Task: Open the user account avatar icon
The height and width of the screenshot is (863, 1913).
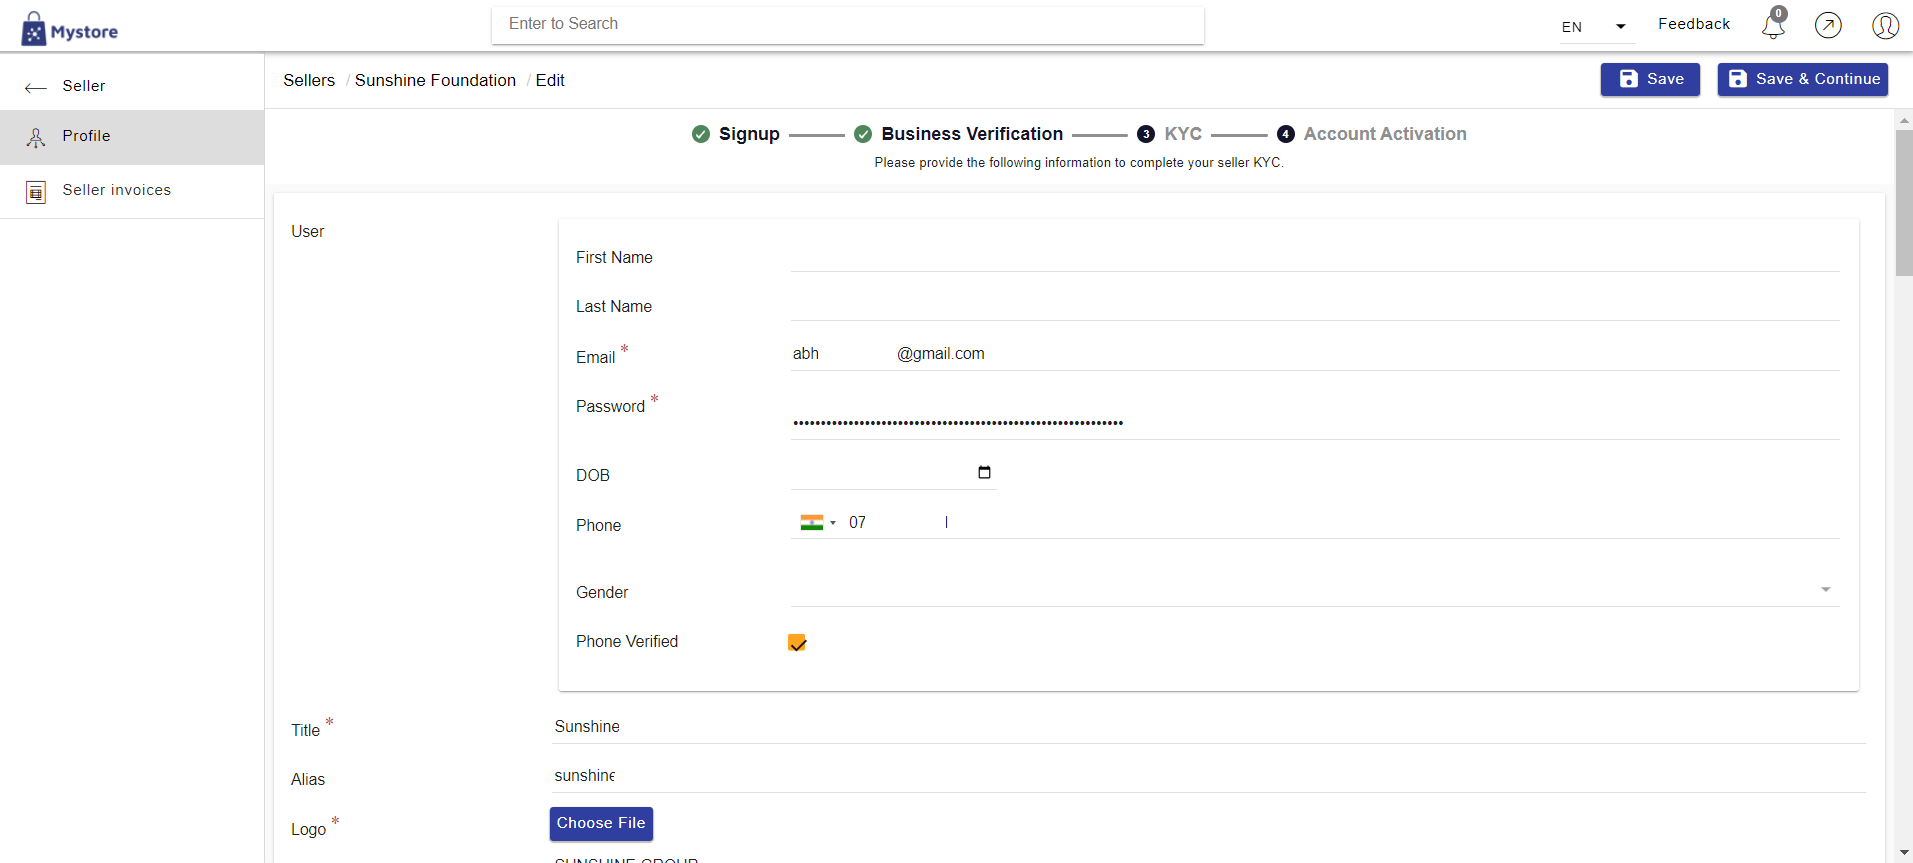Action: 1885,25
